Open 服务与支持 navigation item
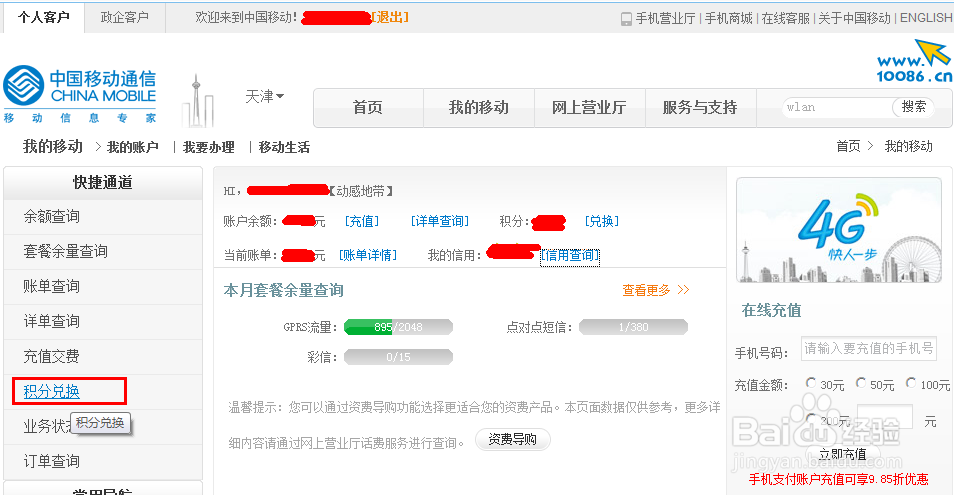Image resolution: width=954 pixels, height=495 pixels. [700, 108]
